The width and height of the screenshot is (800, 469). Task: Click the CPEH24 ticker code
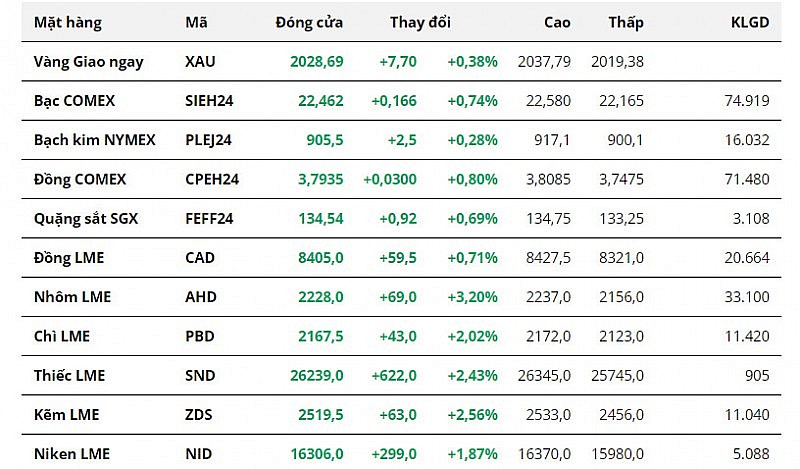(212, 179)
